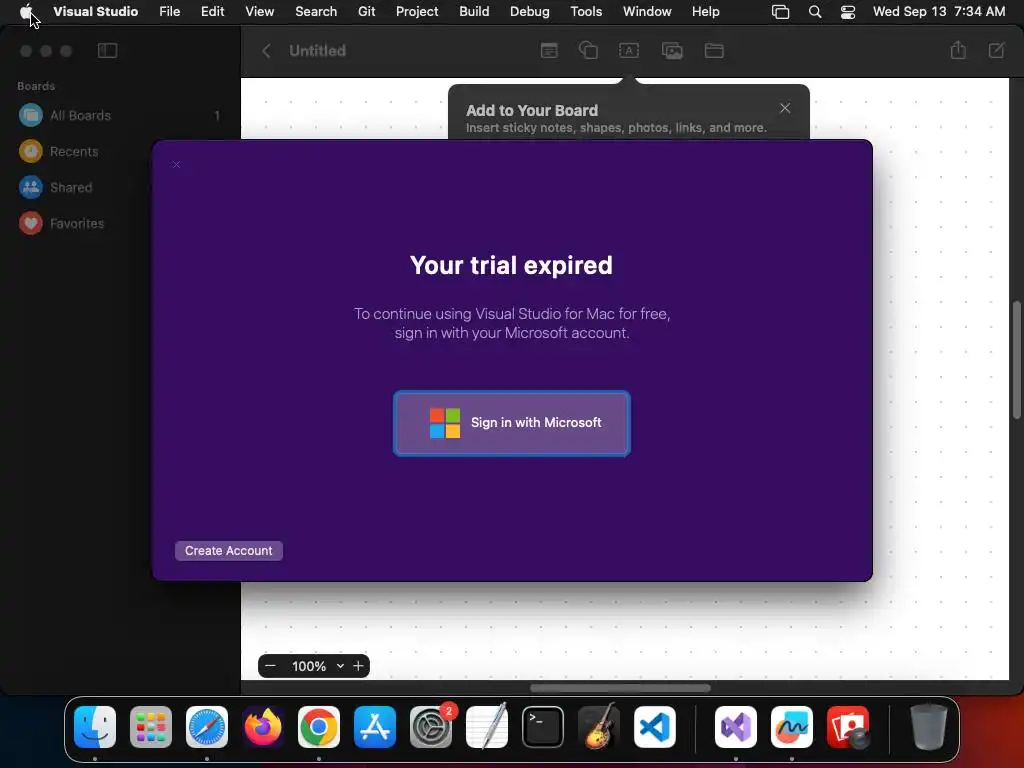Click the vertical scrollbar of the board
The image size is (1024, 768).
coord(1017,359)
